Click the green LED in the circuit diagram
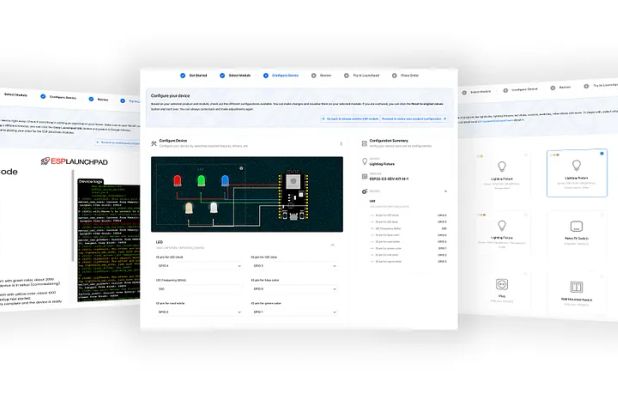 pyautogui.click(x=201, y=181)
